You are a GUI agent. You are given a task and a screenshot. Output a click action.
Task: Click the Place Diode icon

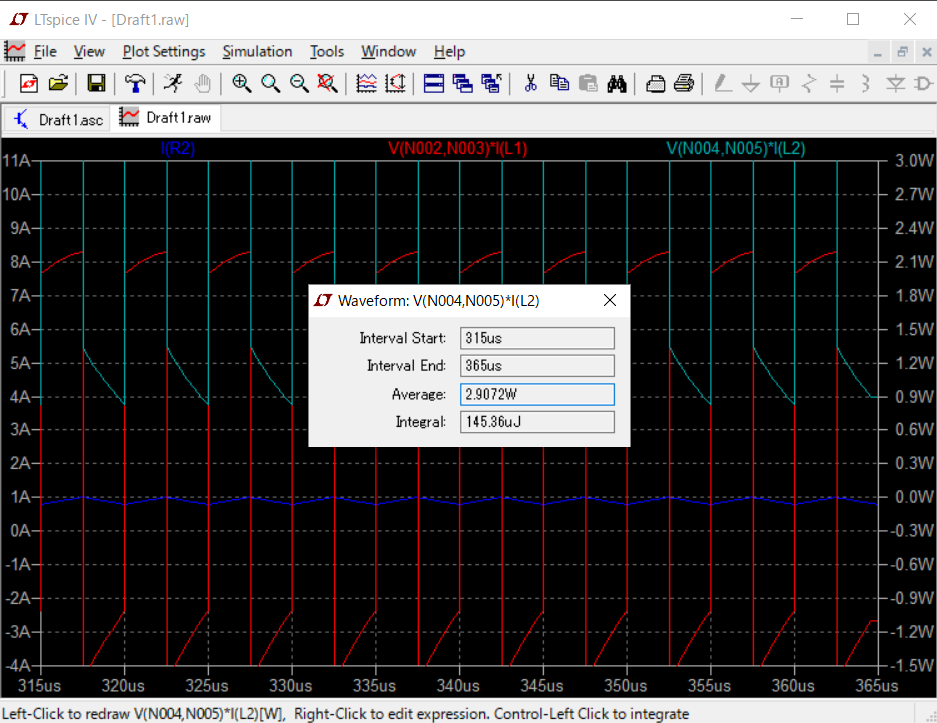895,83
